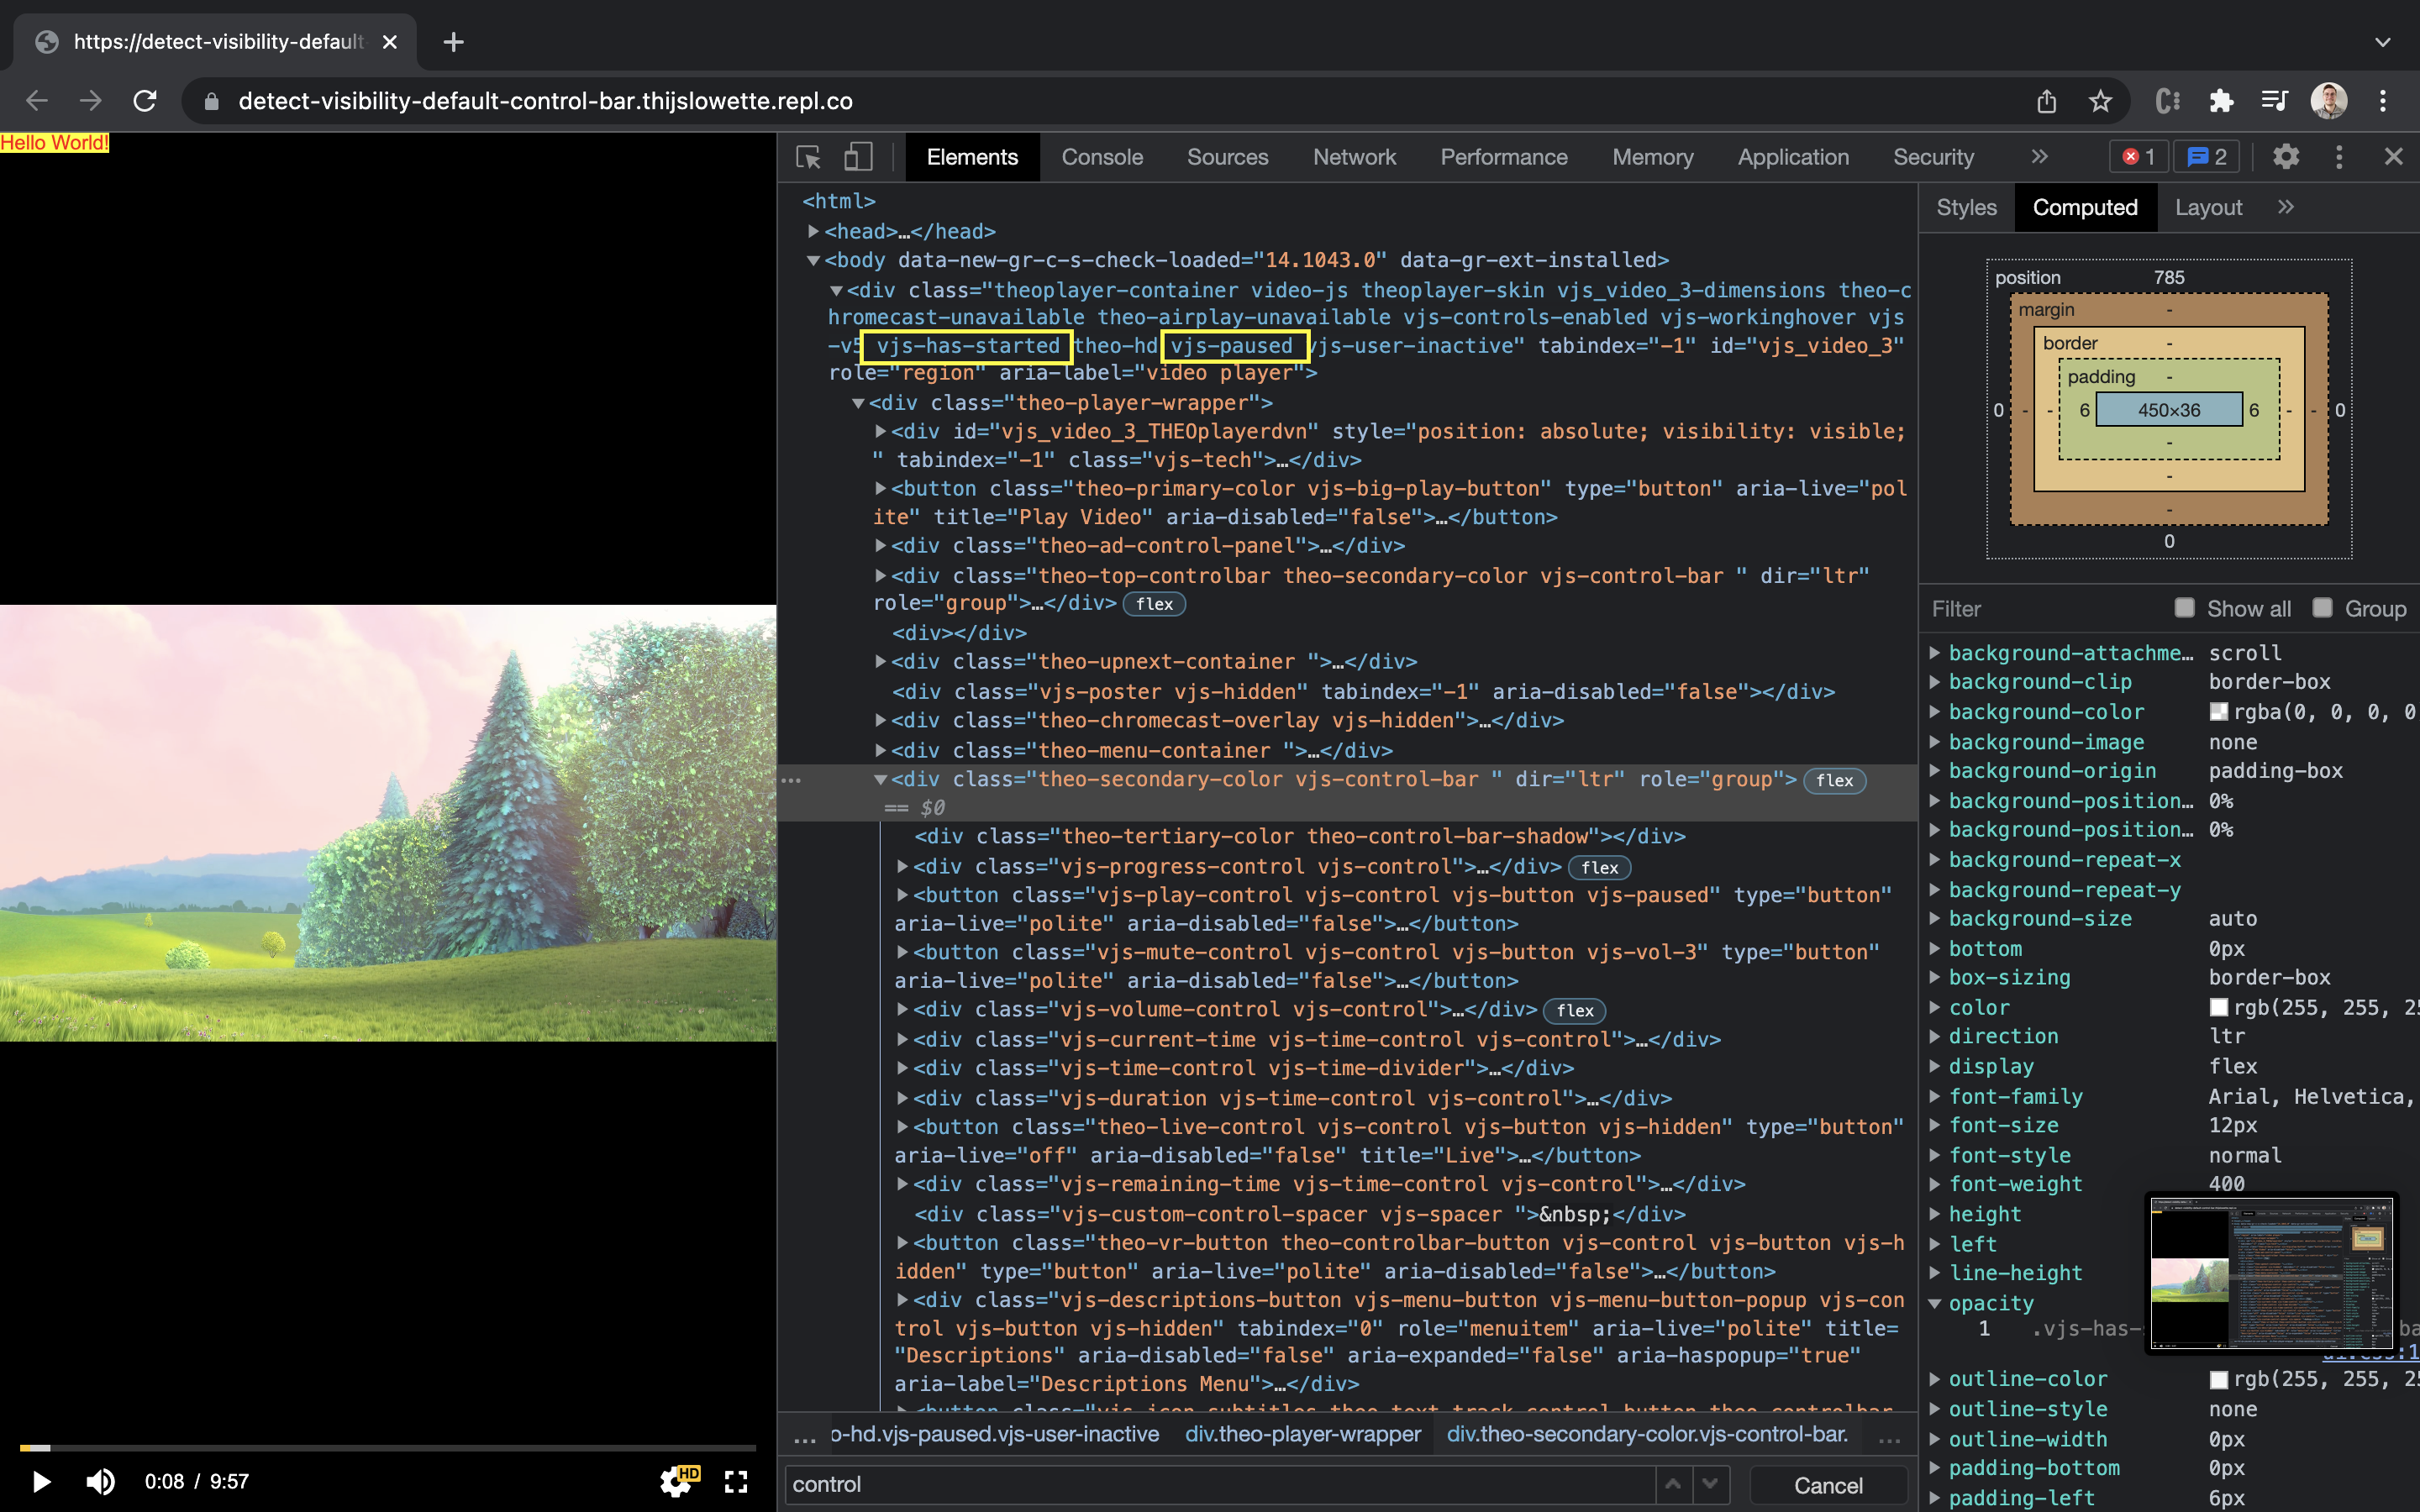The height and width of the screenshot is (1512, 2420).
Task: Open the Styles pane tab
Action: pyautogui.click(x=1965, y=207)
